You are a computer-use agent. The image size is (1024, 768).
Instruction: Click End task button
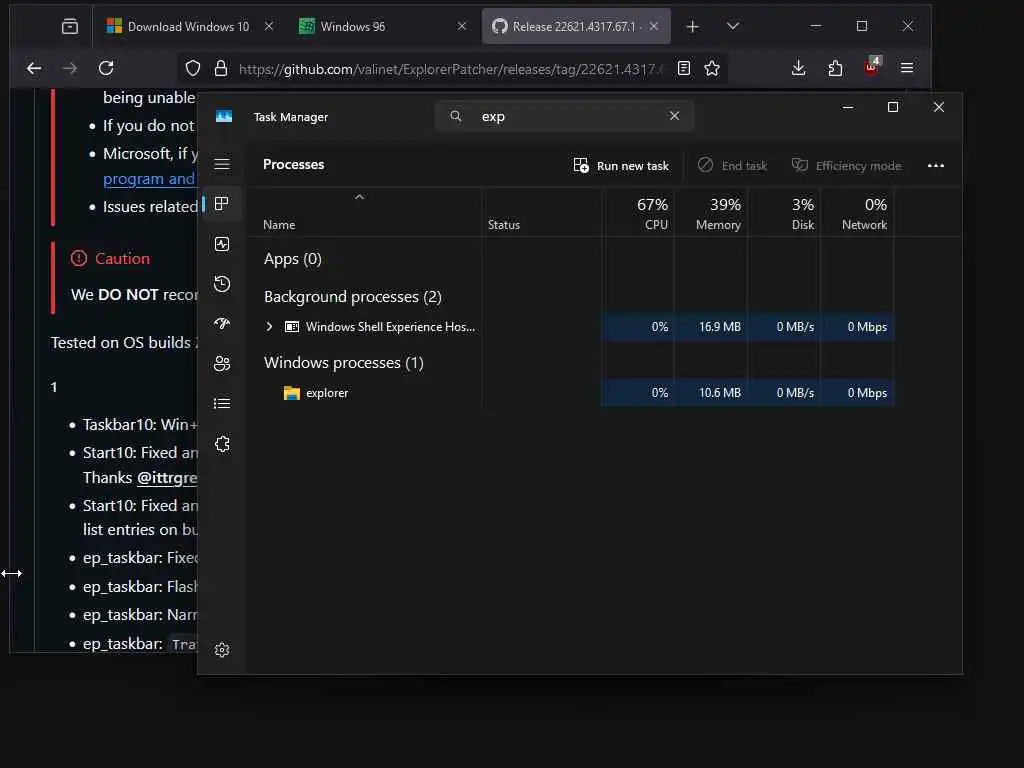(732, 166)
